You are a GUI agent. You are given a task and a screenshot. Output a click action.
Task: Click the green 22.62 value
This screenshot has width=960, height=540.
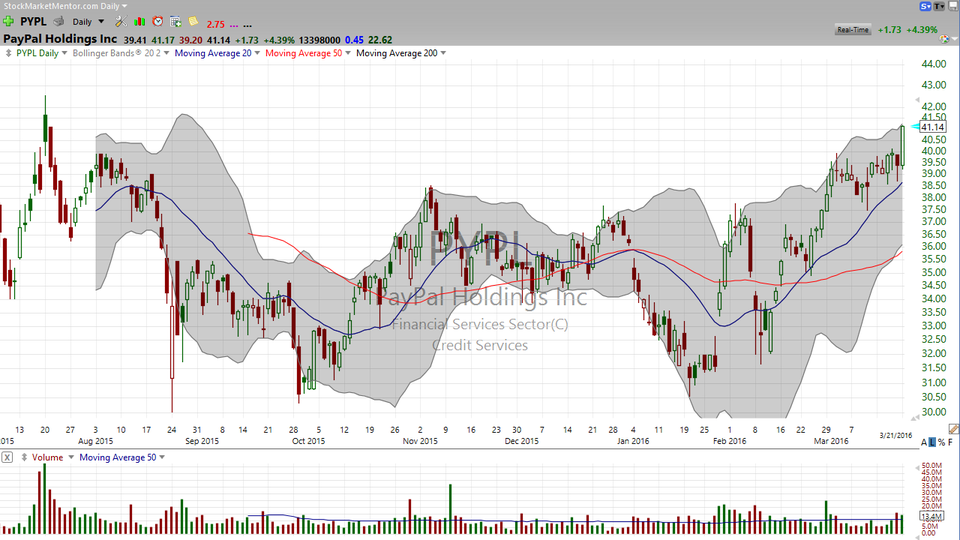coord(380,40)
